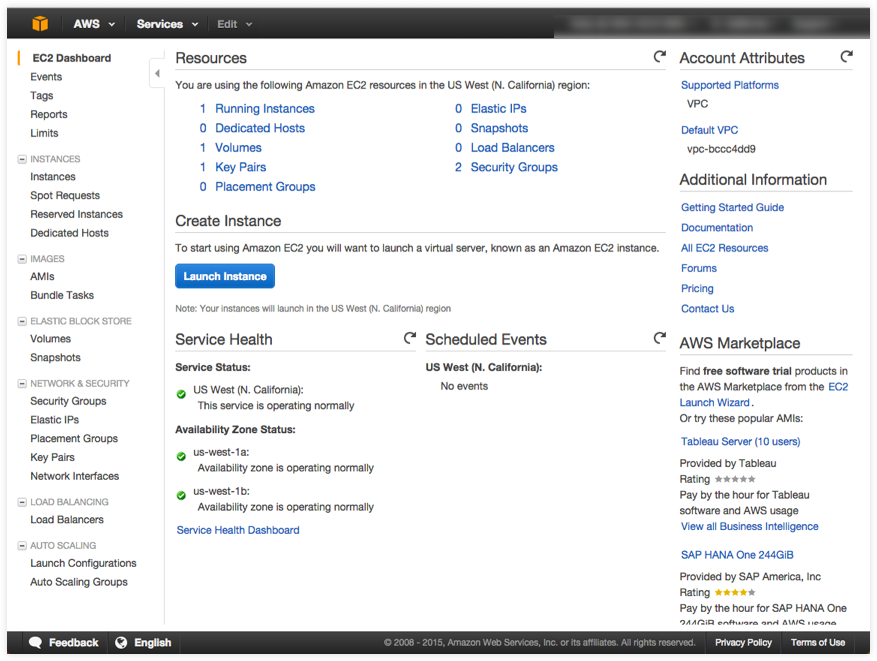Refresh the Service Health panel

410,338
